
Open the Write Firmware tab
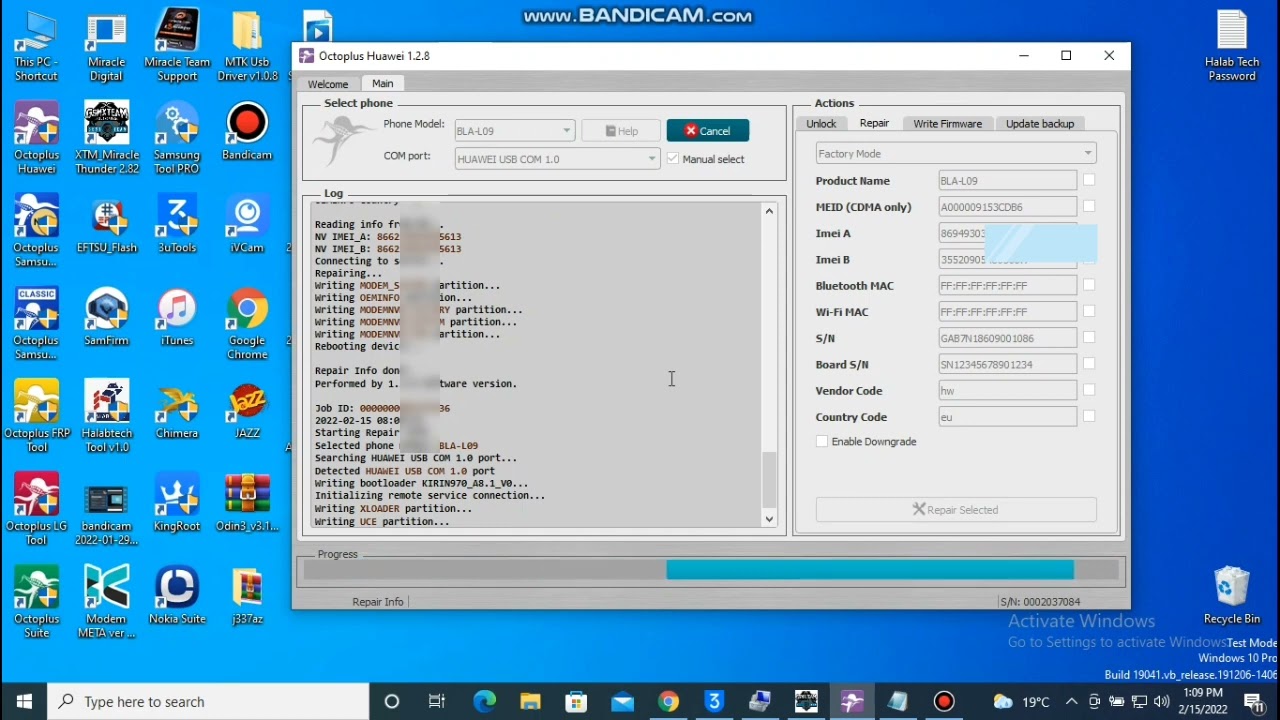947,124
